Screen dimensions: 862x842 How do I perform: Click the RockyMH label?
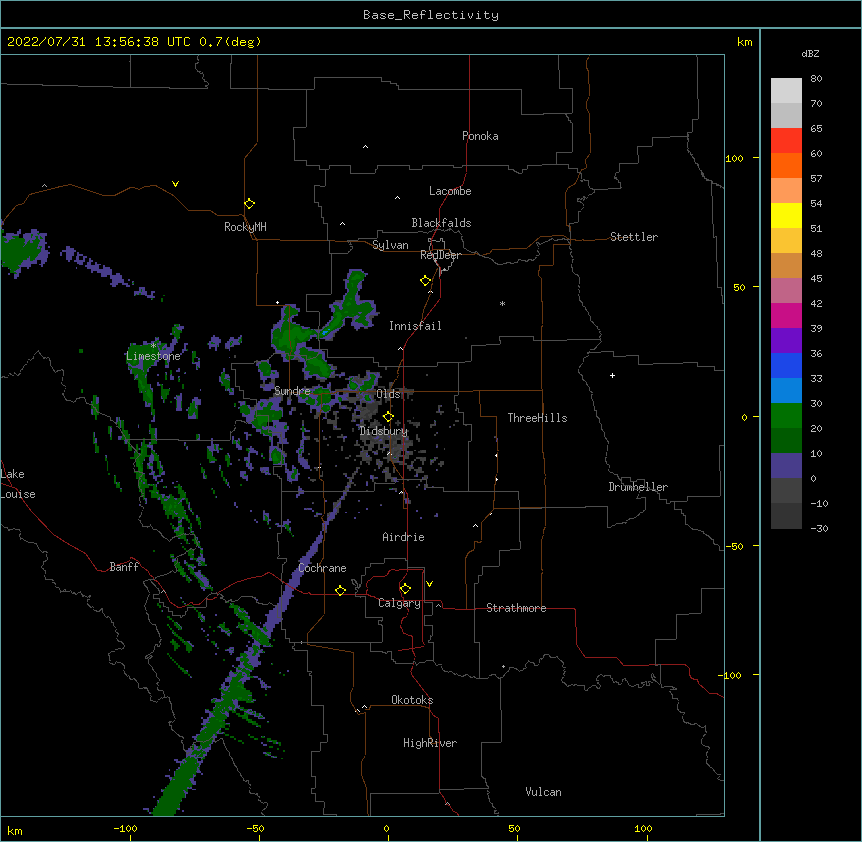pyautogui.click(x=245, y=227)
